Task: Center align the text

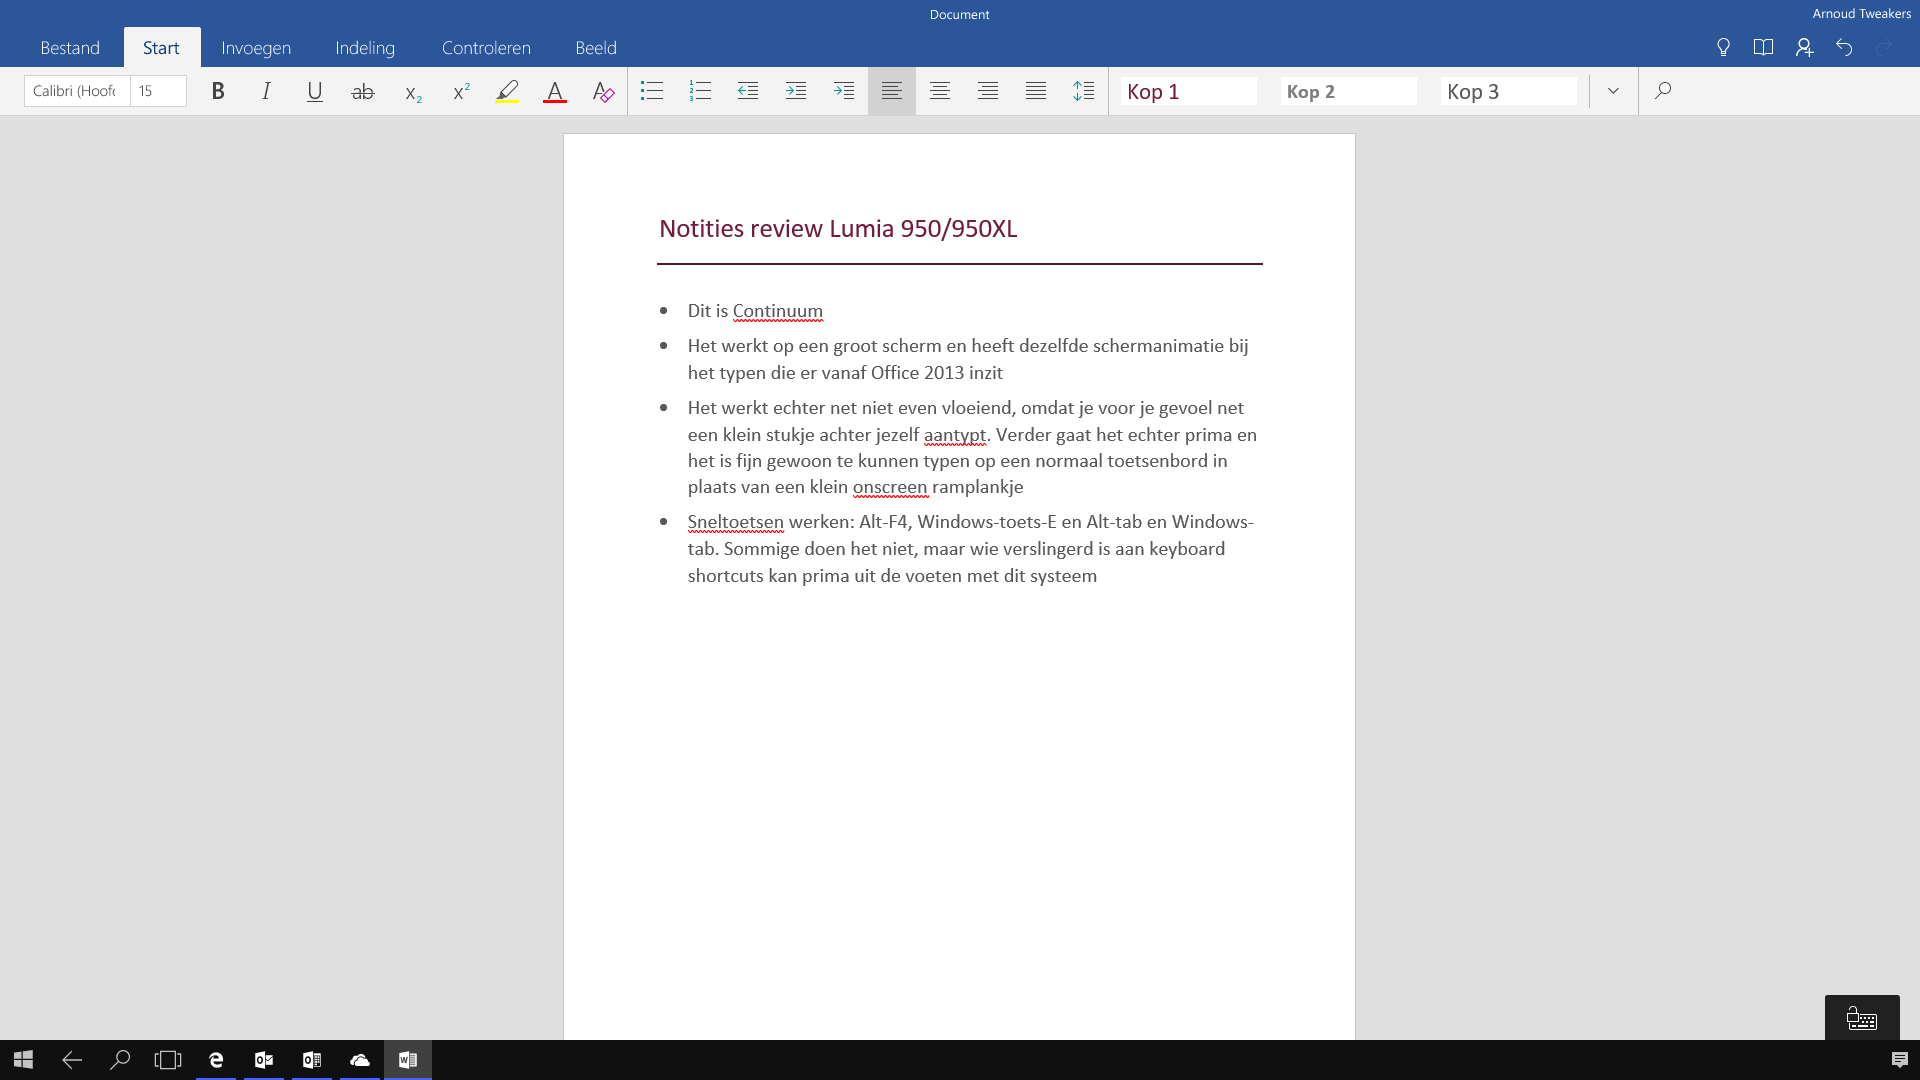Action: [x=940, y=91]
